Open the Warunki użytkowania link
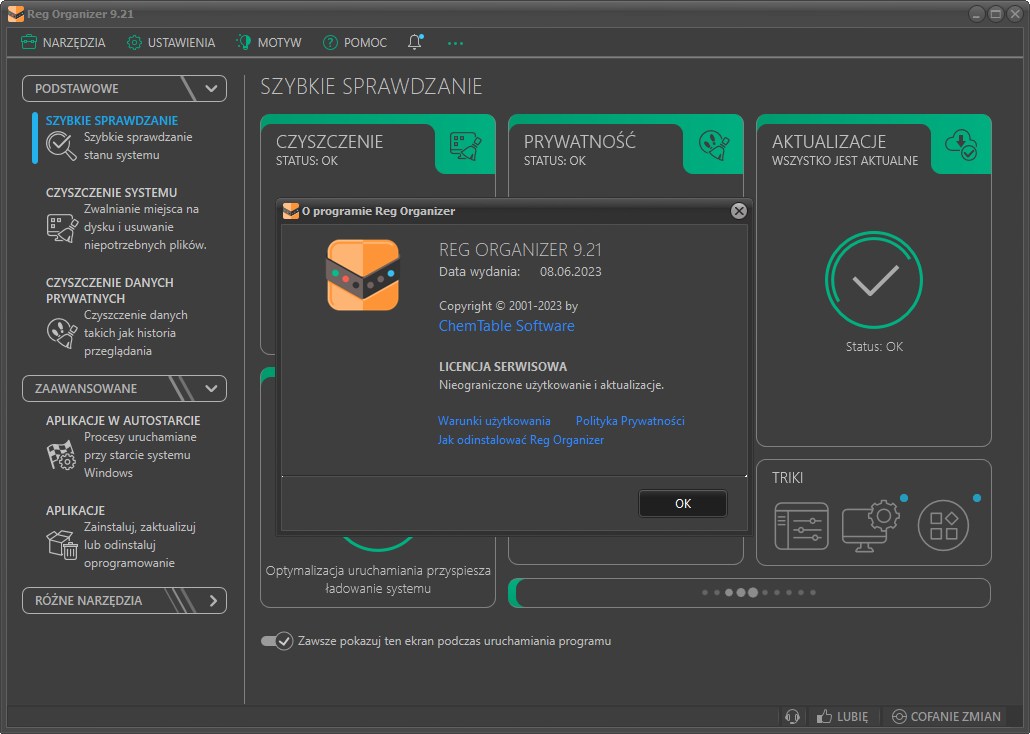This screenshot has width=1030, height=734. click(x=494, y=421)
